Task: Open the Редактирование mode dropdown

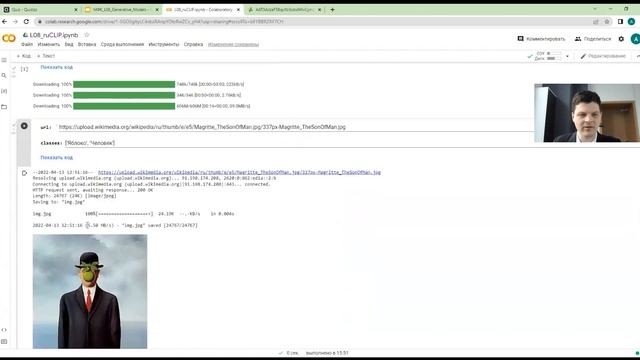Action: pyautogui.click(x=603, y=56)
